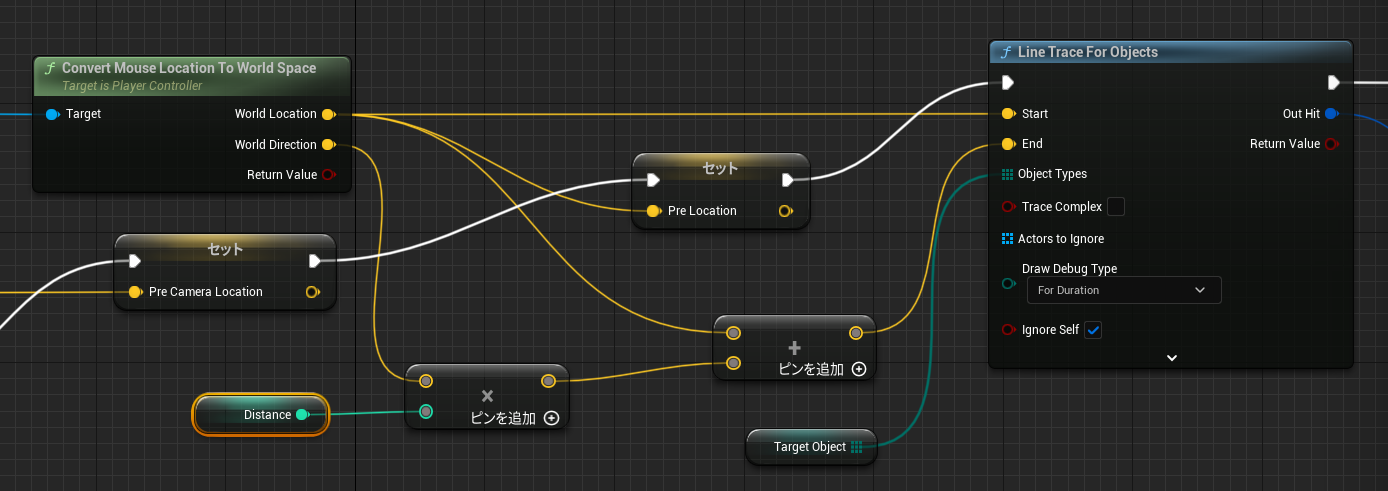Click the add node's bottom input pin
The width and height of the screenshot is (1388, 491).
pyautogui.click(x=734, y=363)
